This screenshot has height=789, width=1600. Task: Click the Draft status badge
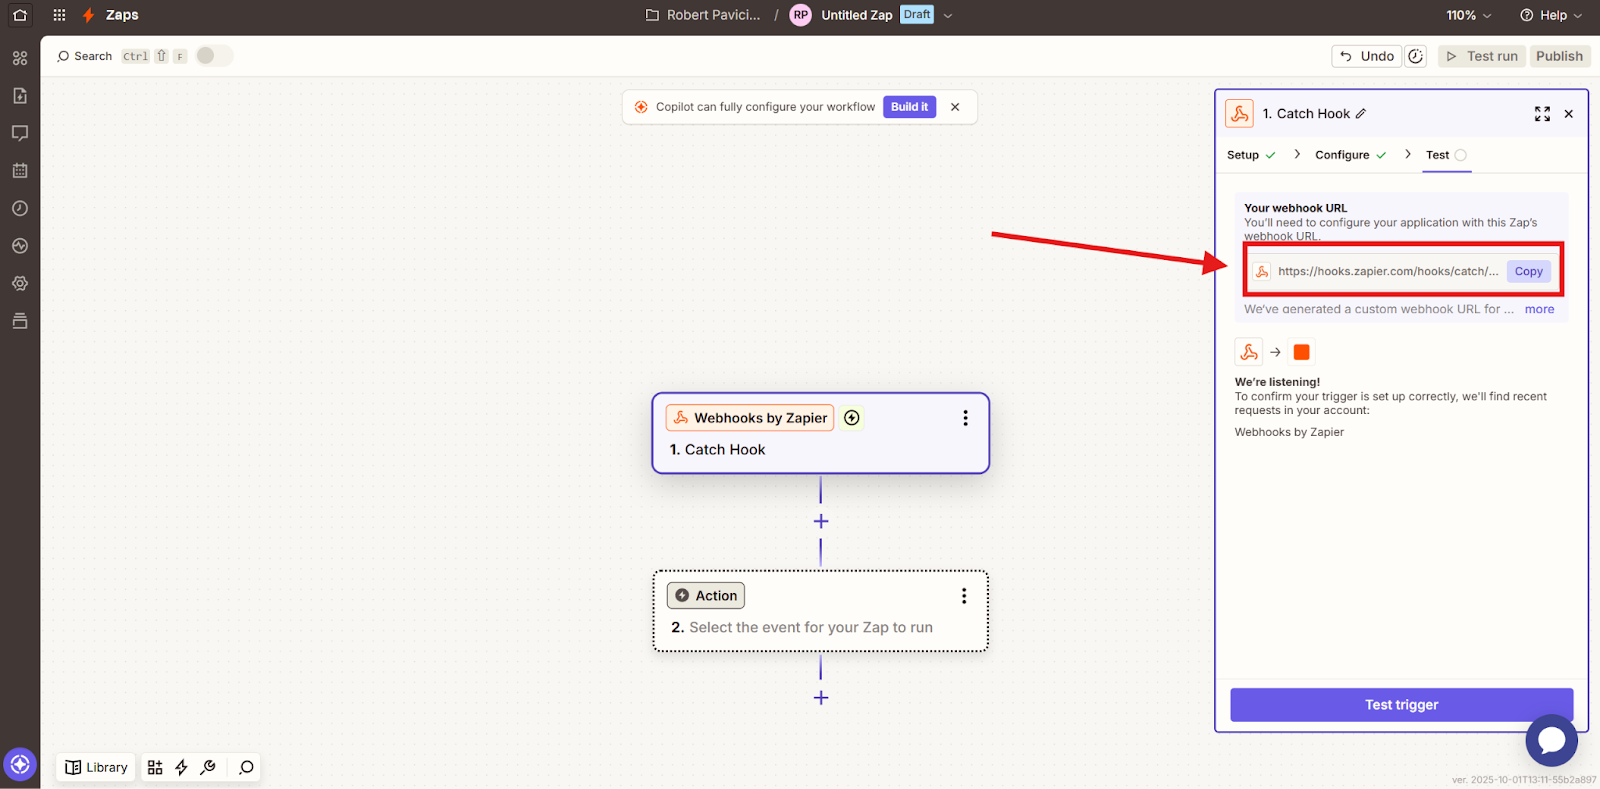(917, 15)
